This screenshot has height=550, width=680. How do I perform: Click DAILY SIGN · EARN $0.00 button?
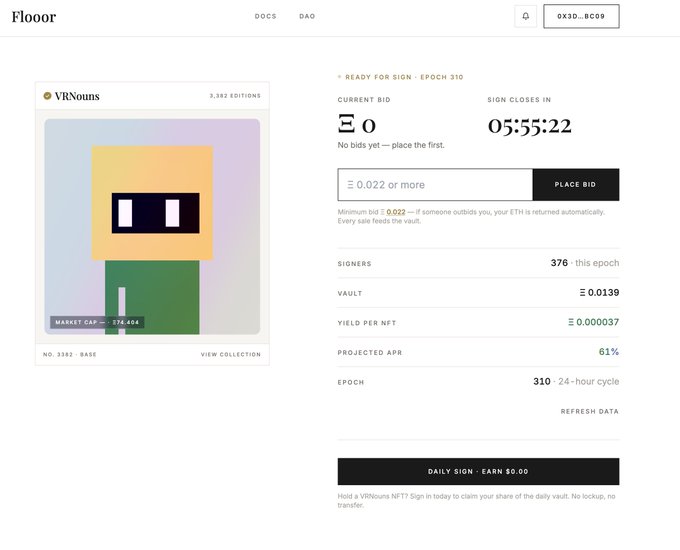478,471
